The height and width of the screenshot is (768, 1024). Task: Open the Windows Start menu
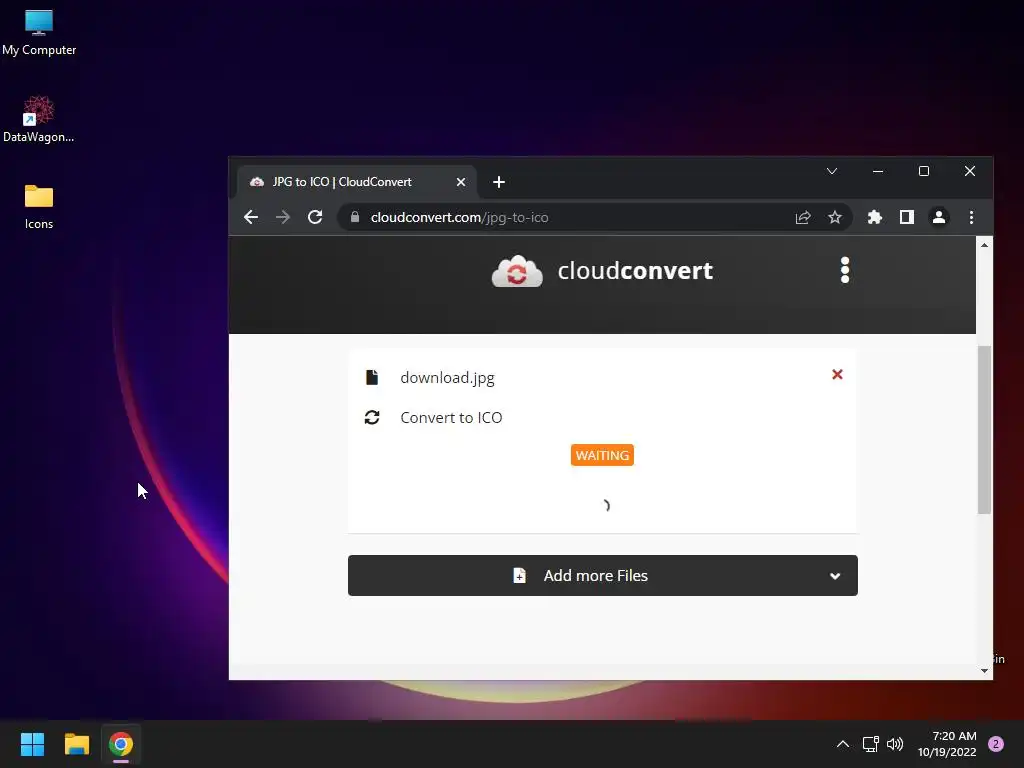32,744
